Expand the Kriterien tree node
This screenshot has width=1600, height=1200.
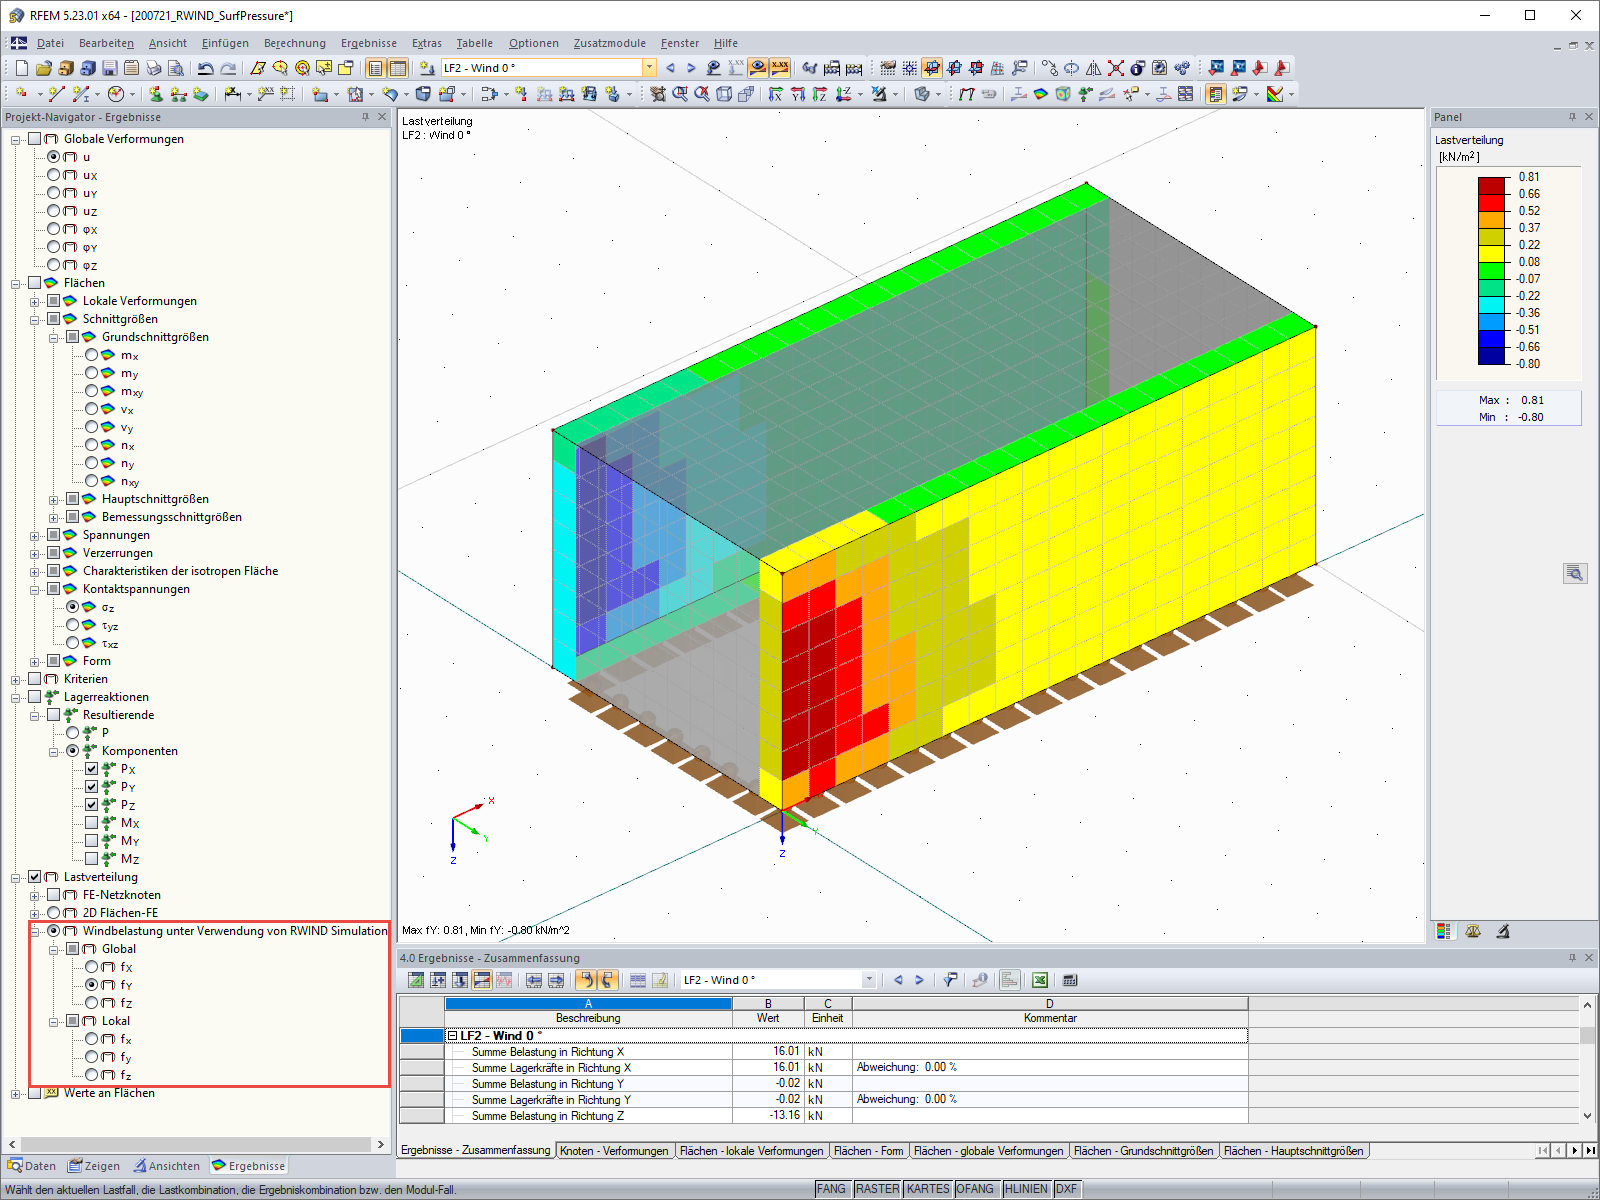click(x=16, y=679)
